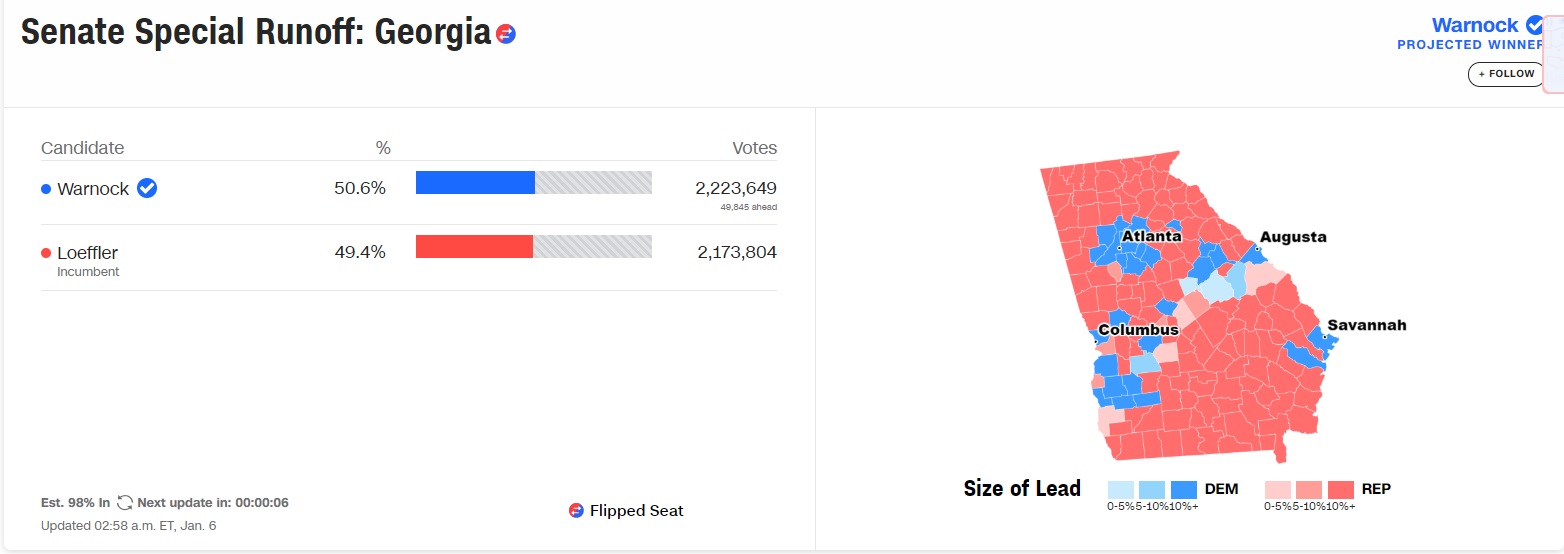Click the Votes column header
This screenshot has height=554, width=1564.
(755, 148)
